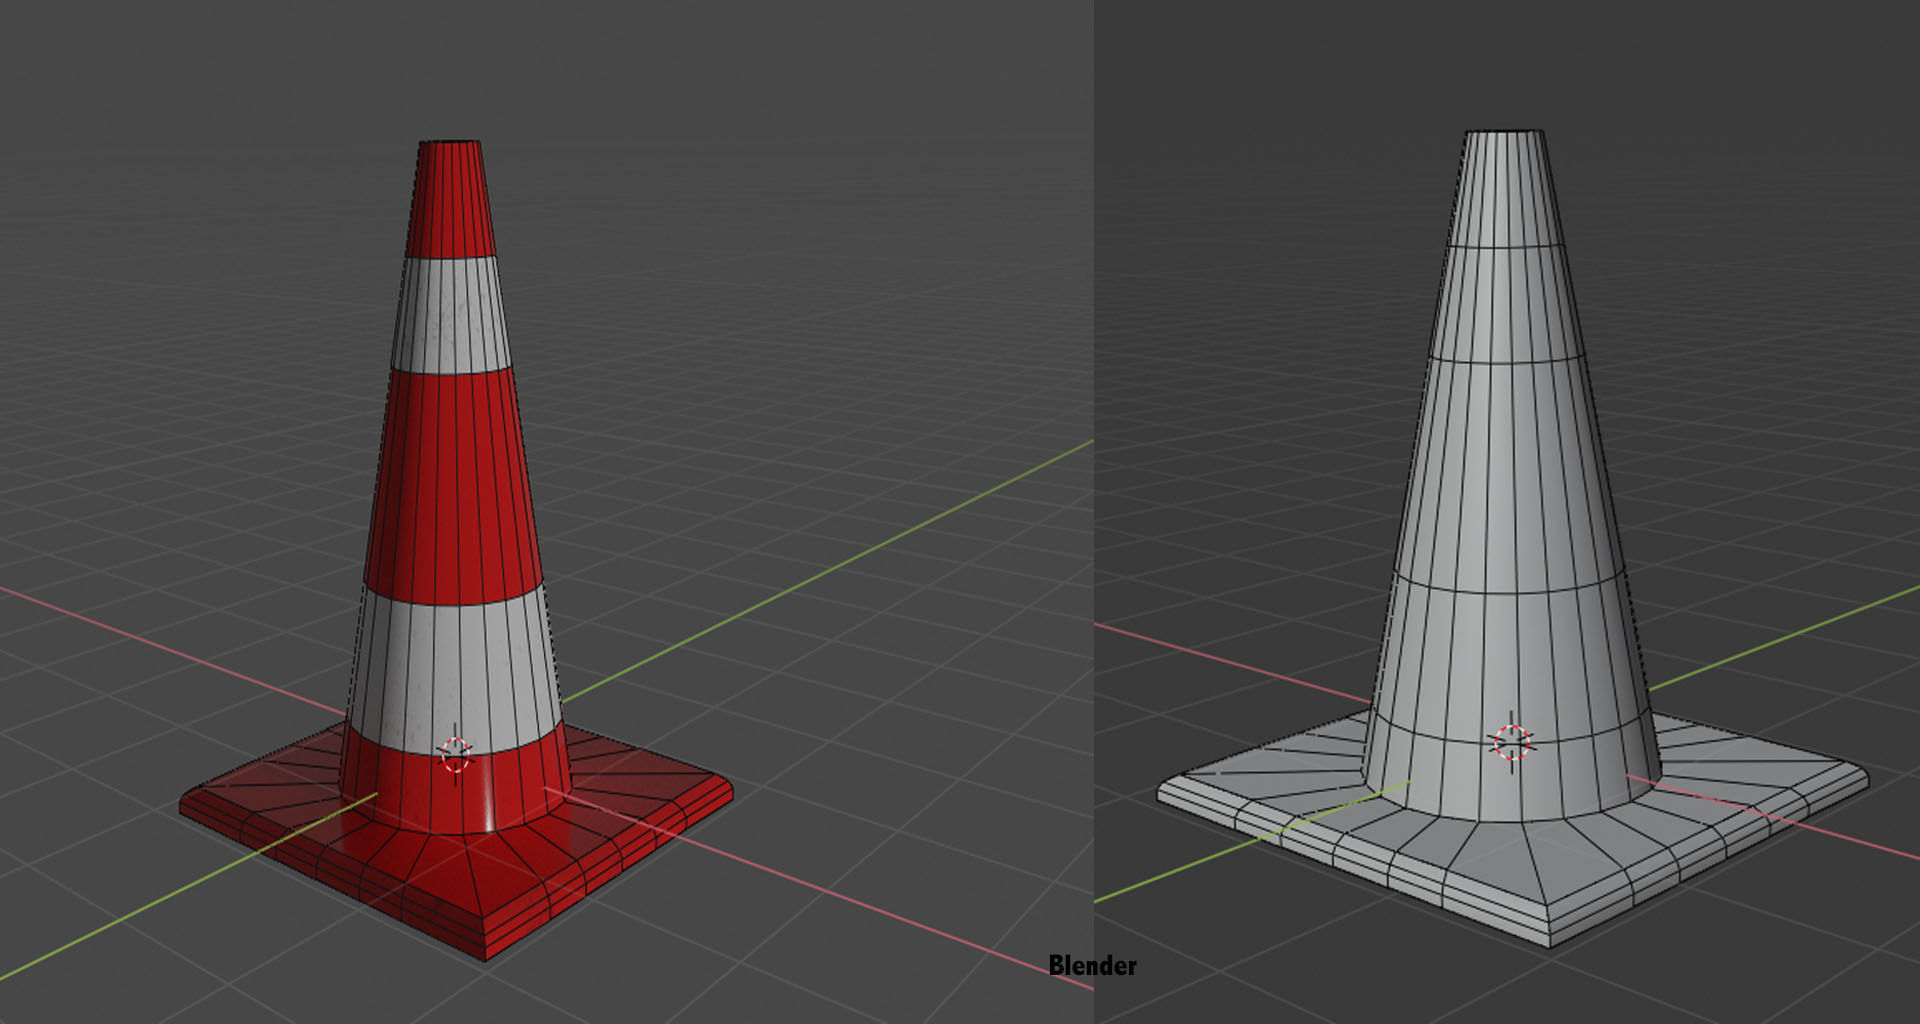Click the 3D cursor on the red cone
Viewport: 1920px width, 1024px height.
(x=456, y=754)
